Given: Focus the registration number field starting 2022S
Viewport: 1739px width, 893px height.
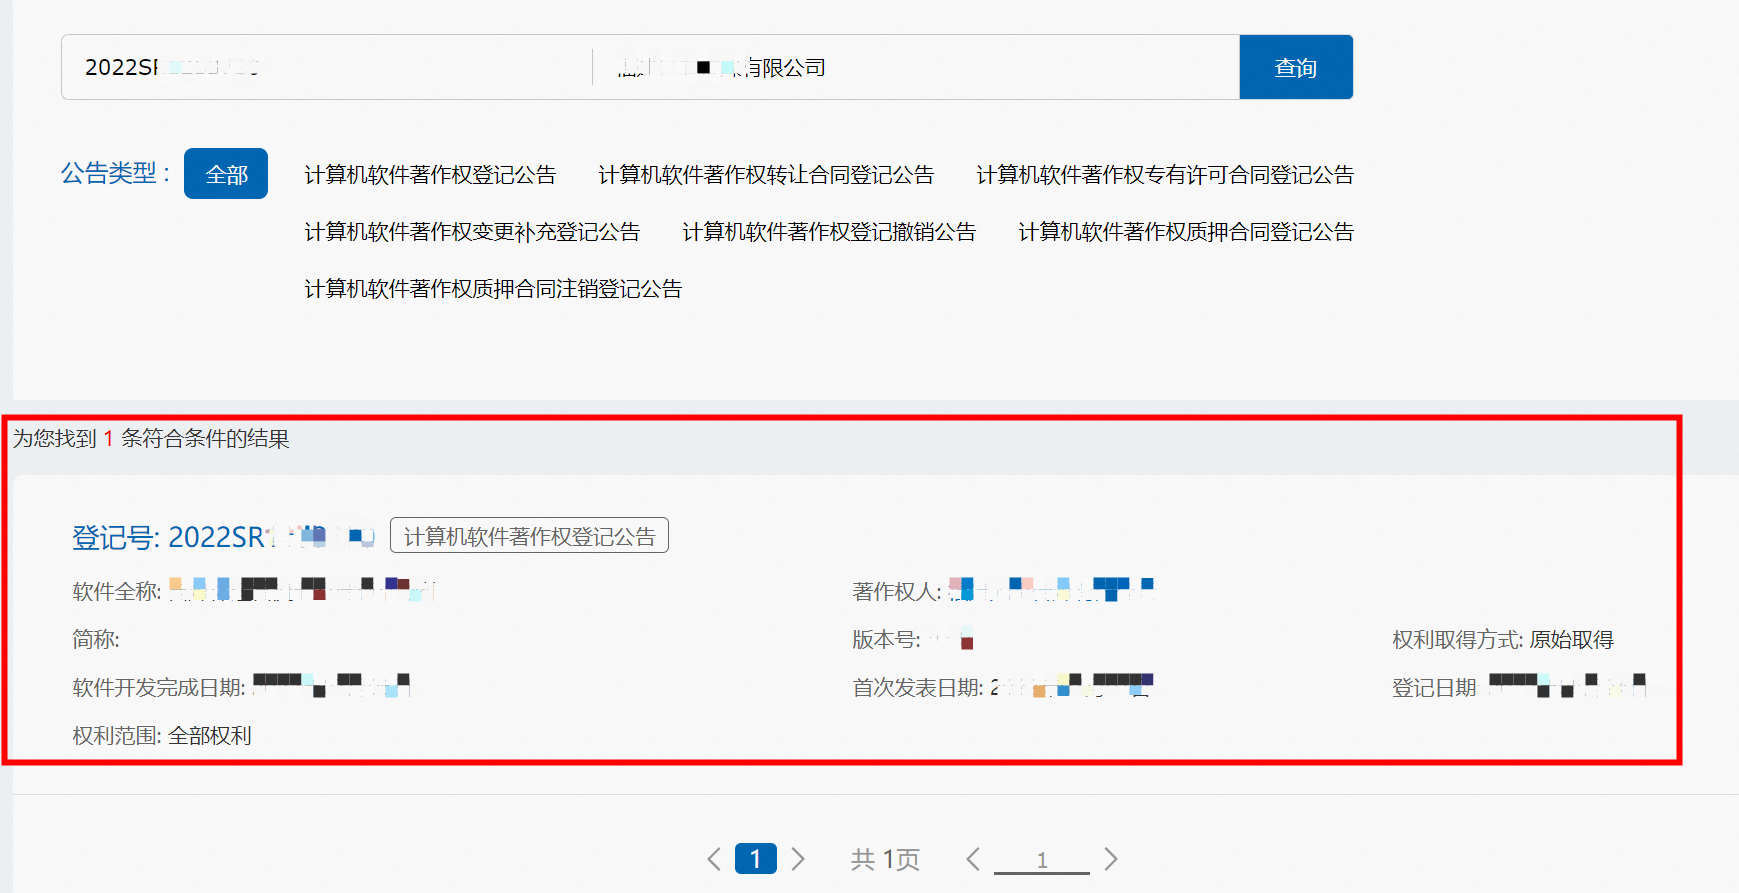Looking at the screenshot, I should (x=327, y=67).
